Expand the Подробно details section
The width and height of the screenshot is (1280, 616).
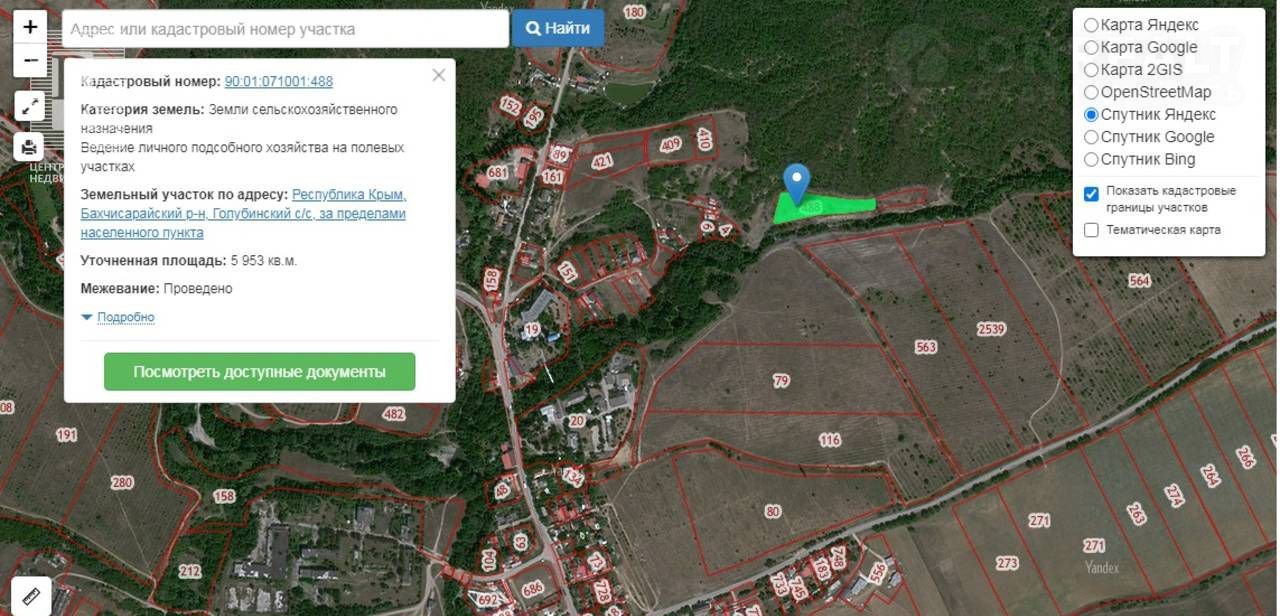(125, 317)
